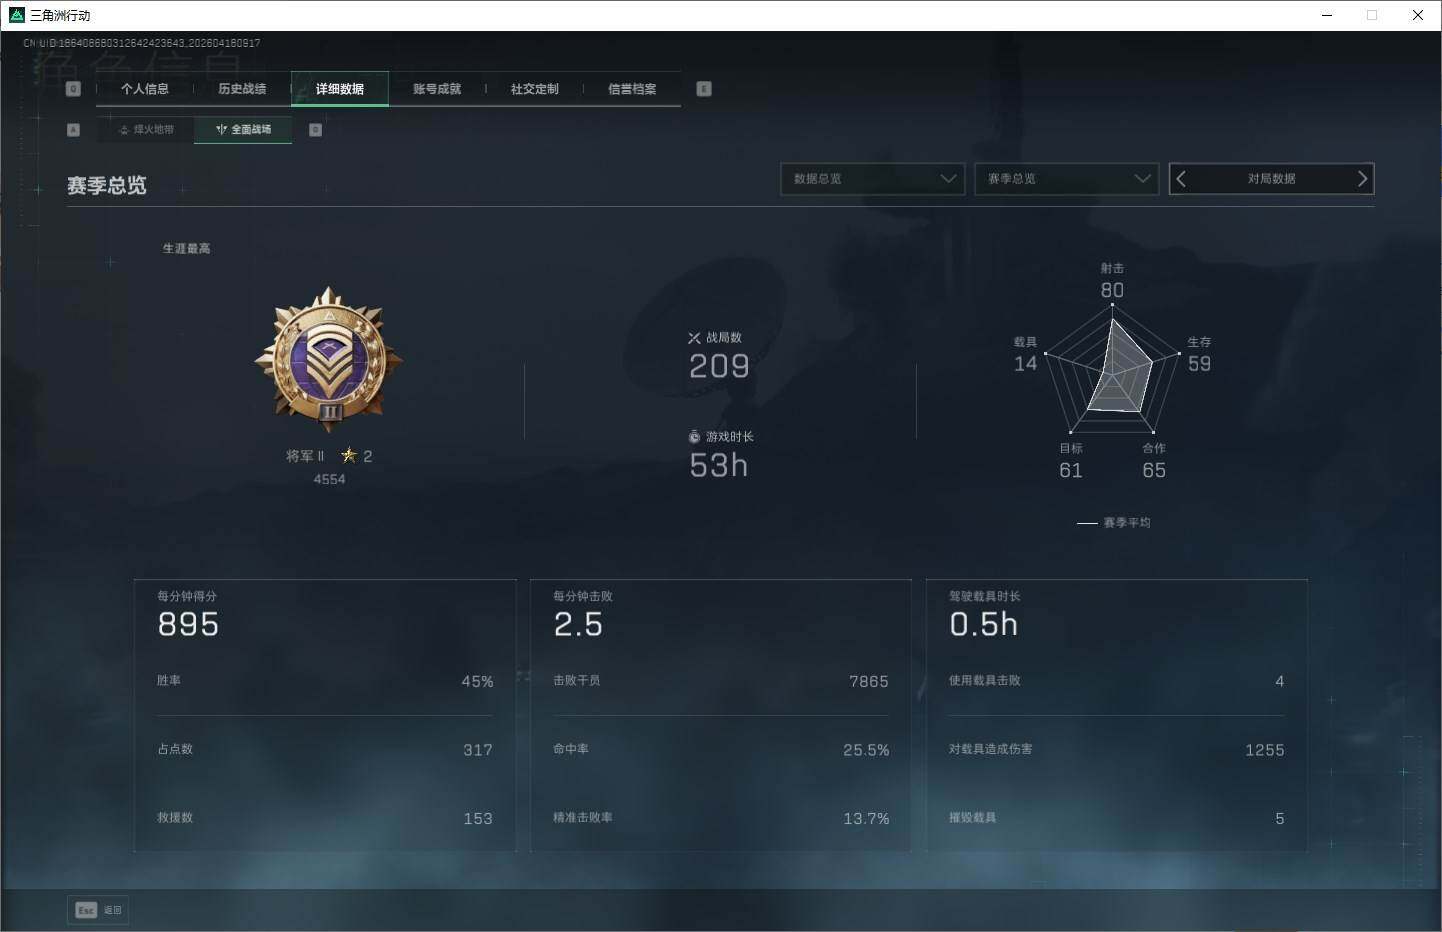Click the 对载具造成伤害 value 1255
Image resolution: width=1442 pixels, height=932 pixels.
1265,750
